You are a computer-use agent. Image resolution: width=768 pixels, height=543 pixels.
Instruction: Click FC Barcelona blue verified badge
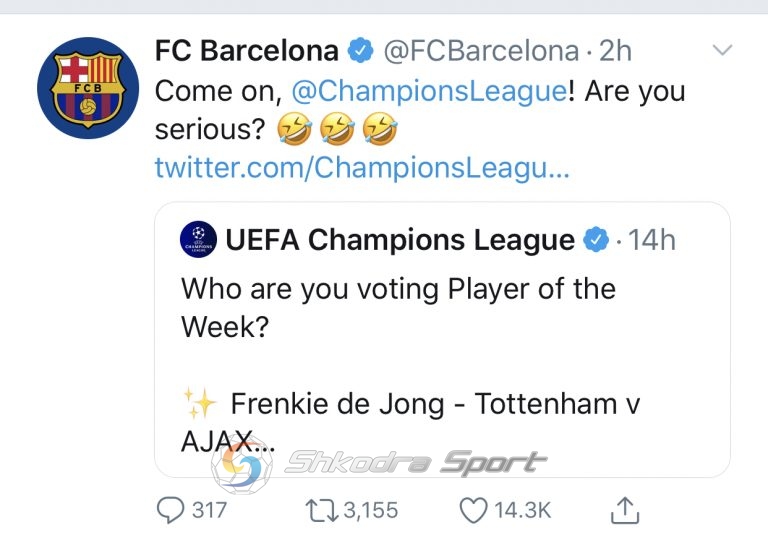(360, 50)
